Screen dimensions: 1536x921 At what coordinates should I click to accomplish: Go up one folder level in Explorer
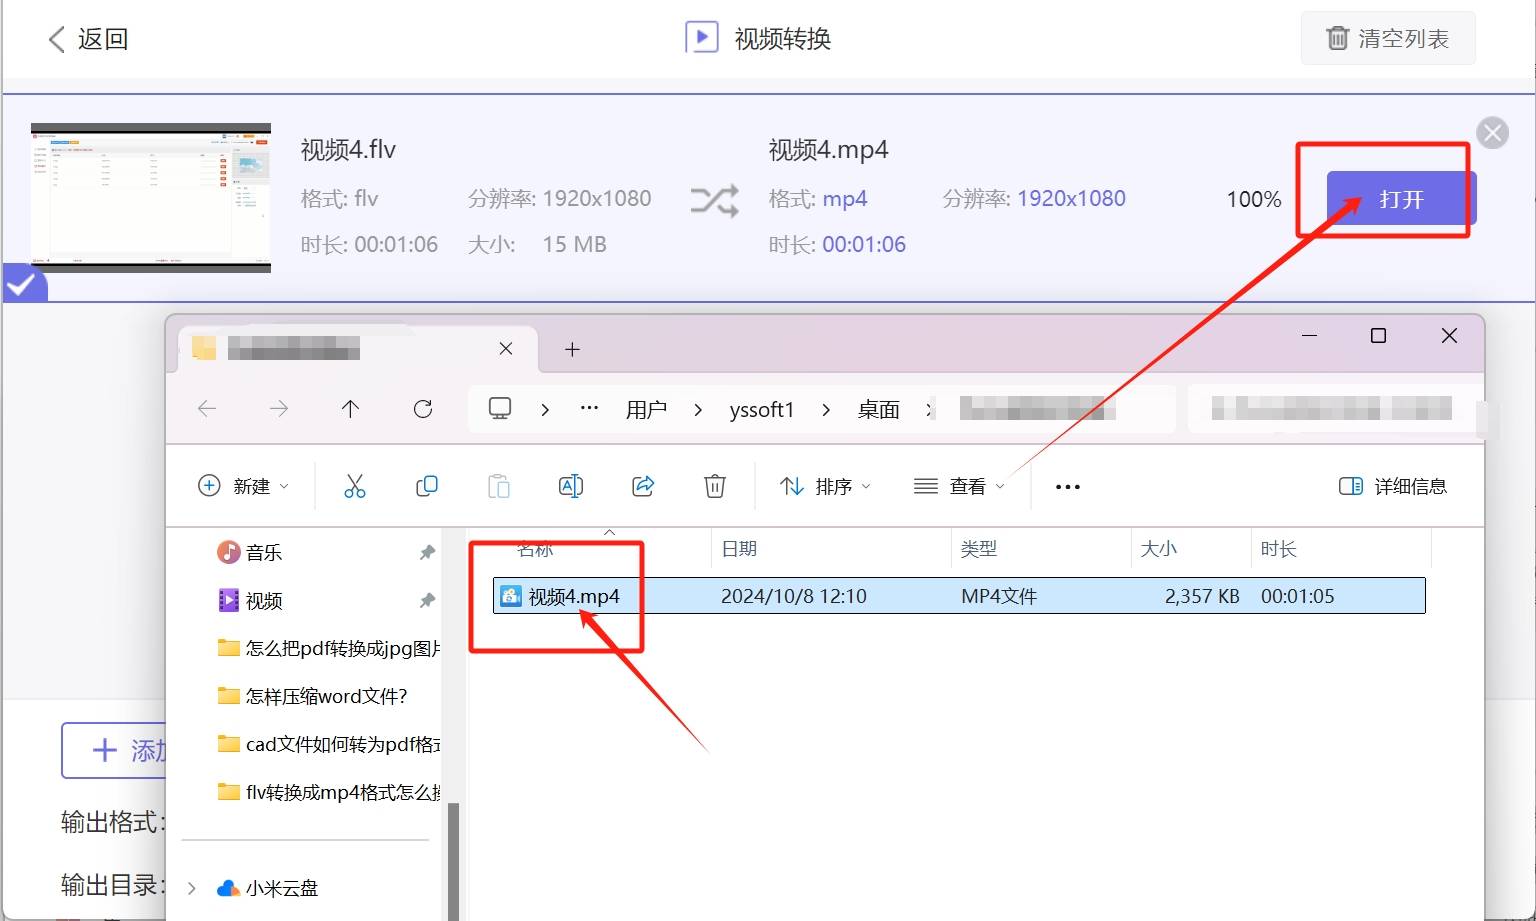tap(350, 408)
